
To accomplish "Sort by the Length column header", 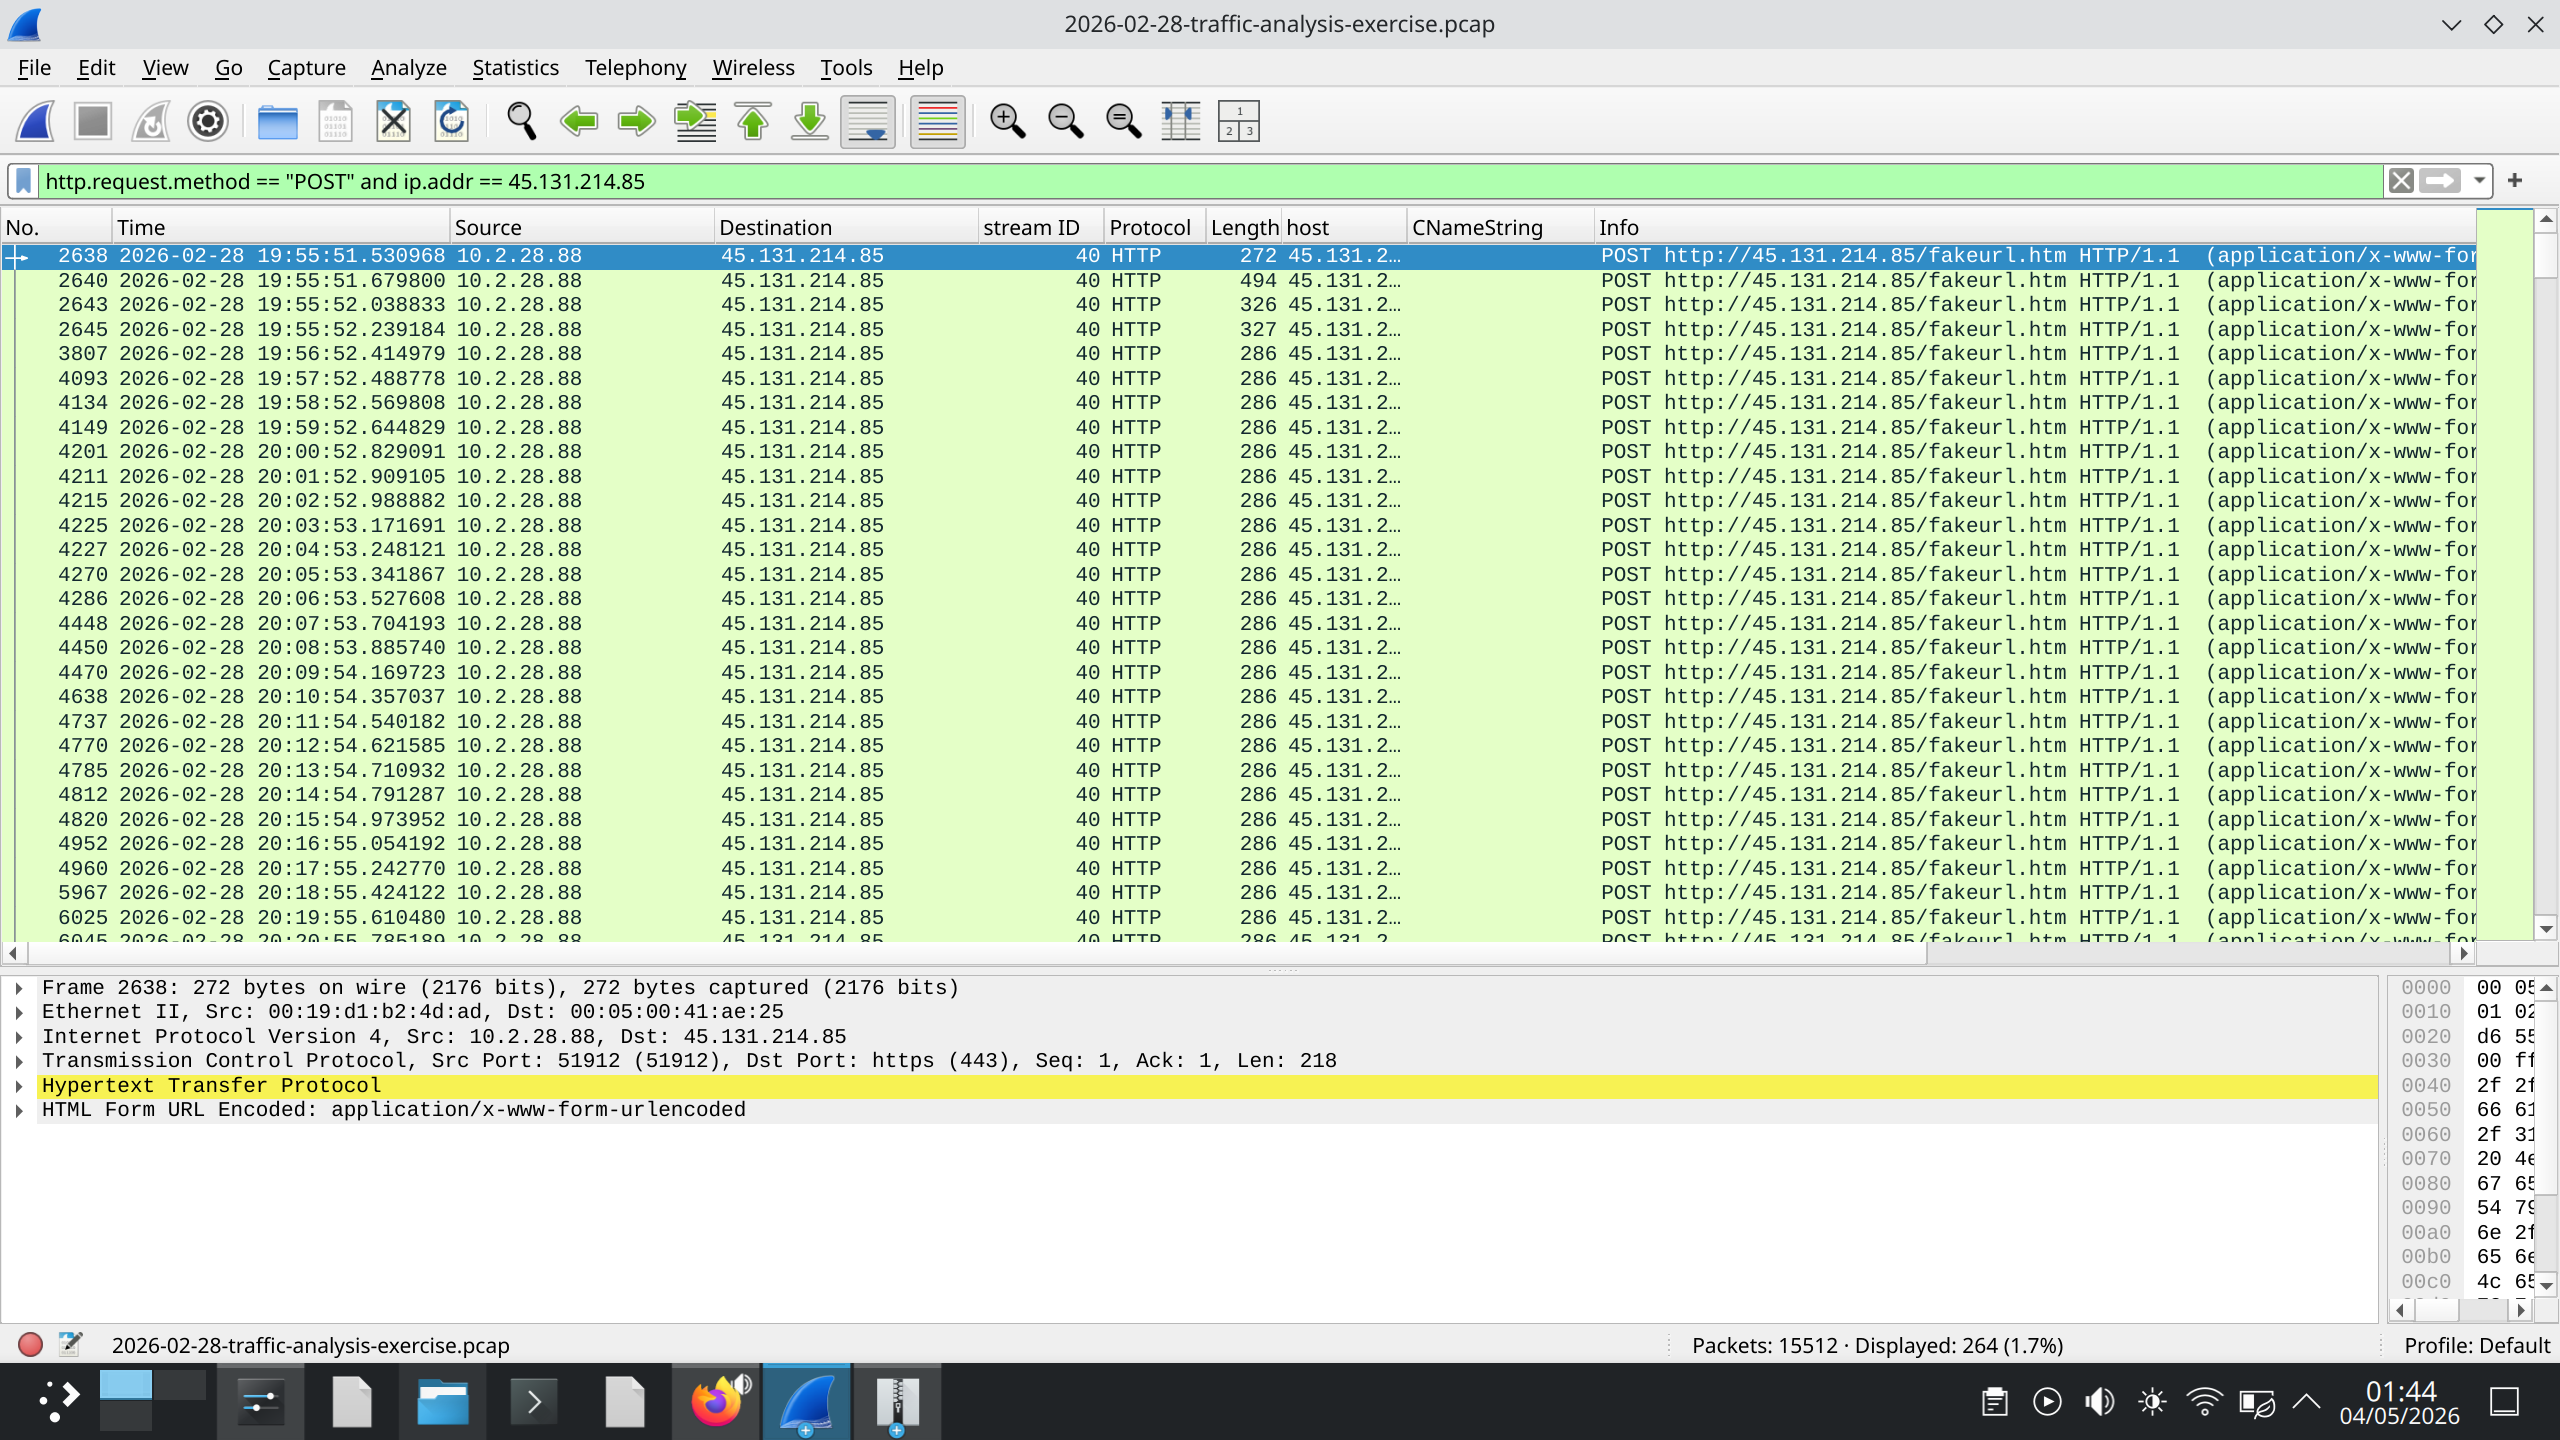I will [x=1244, y=227].
